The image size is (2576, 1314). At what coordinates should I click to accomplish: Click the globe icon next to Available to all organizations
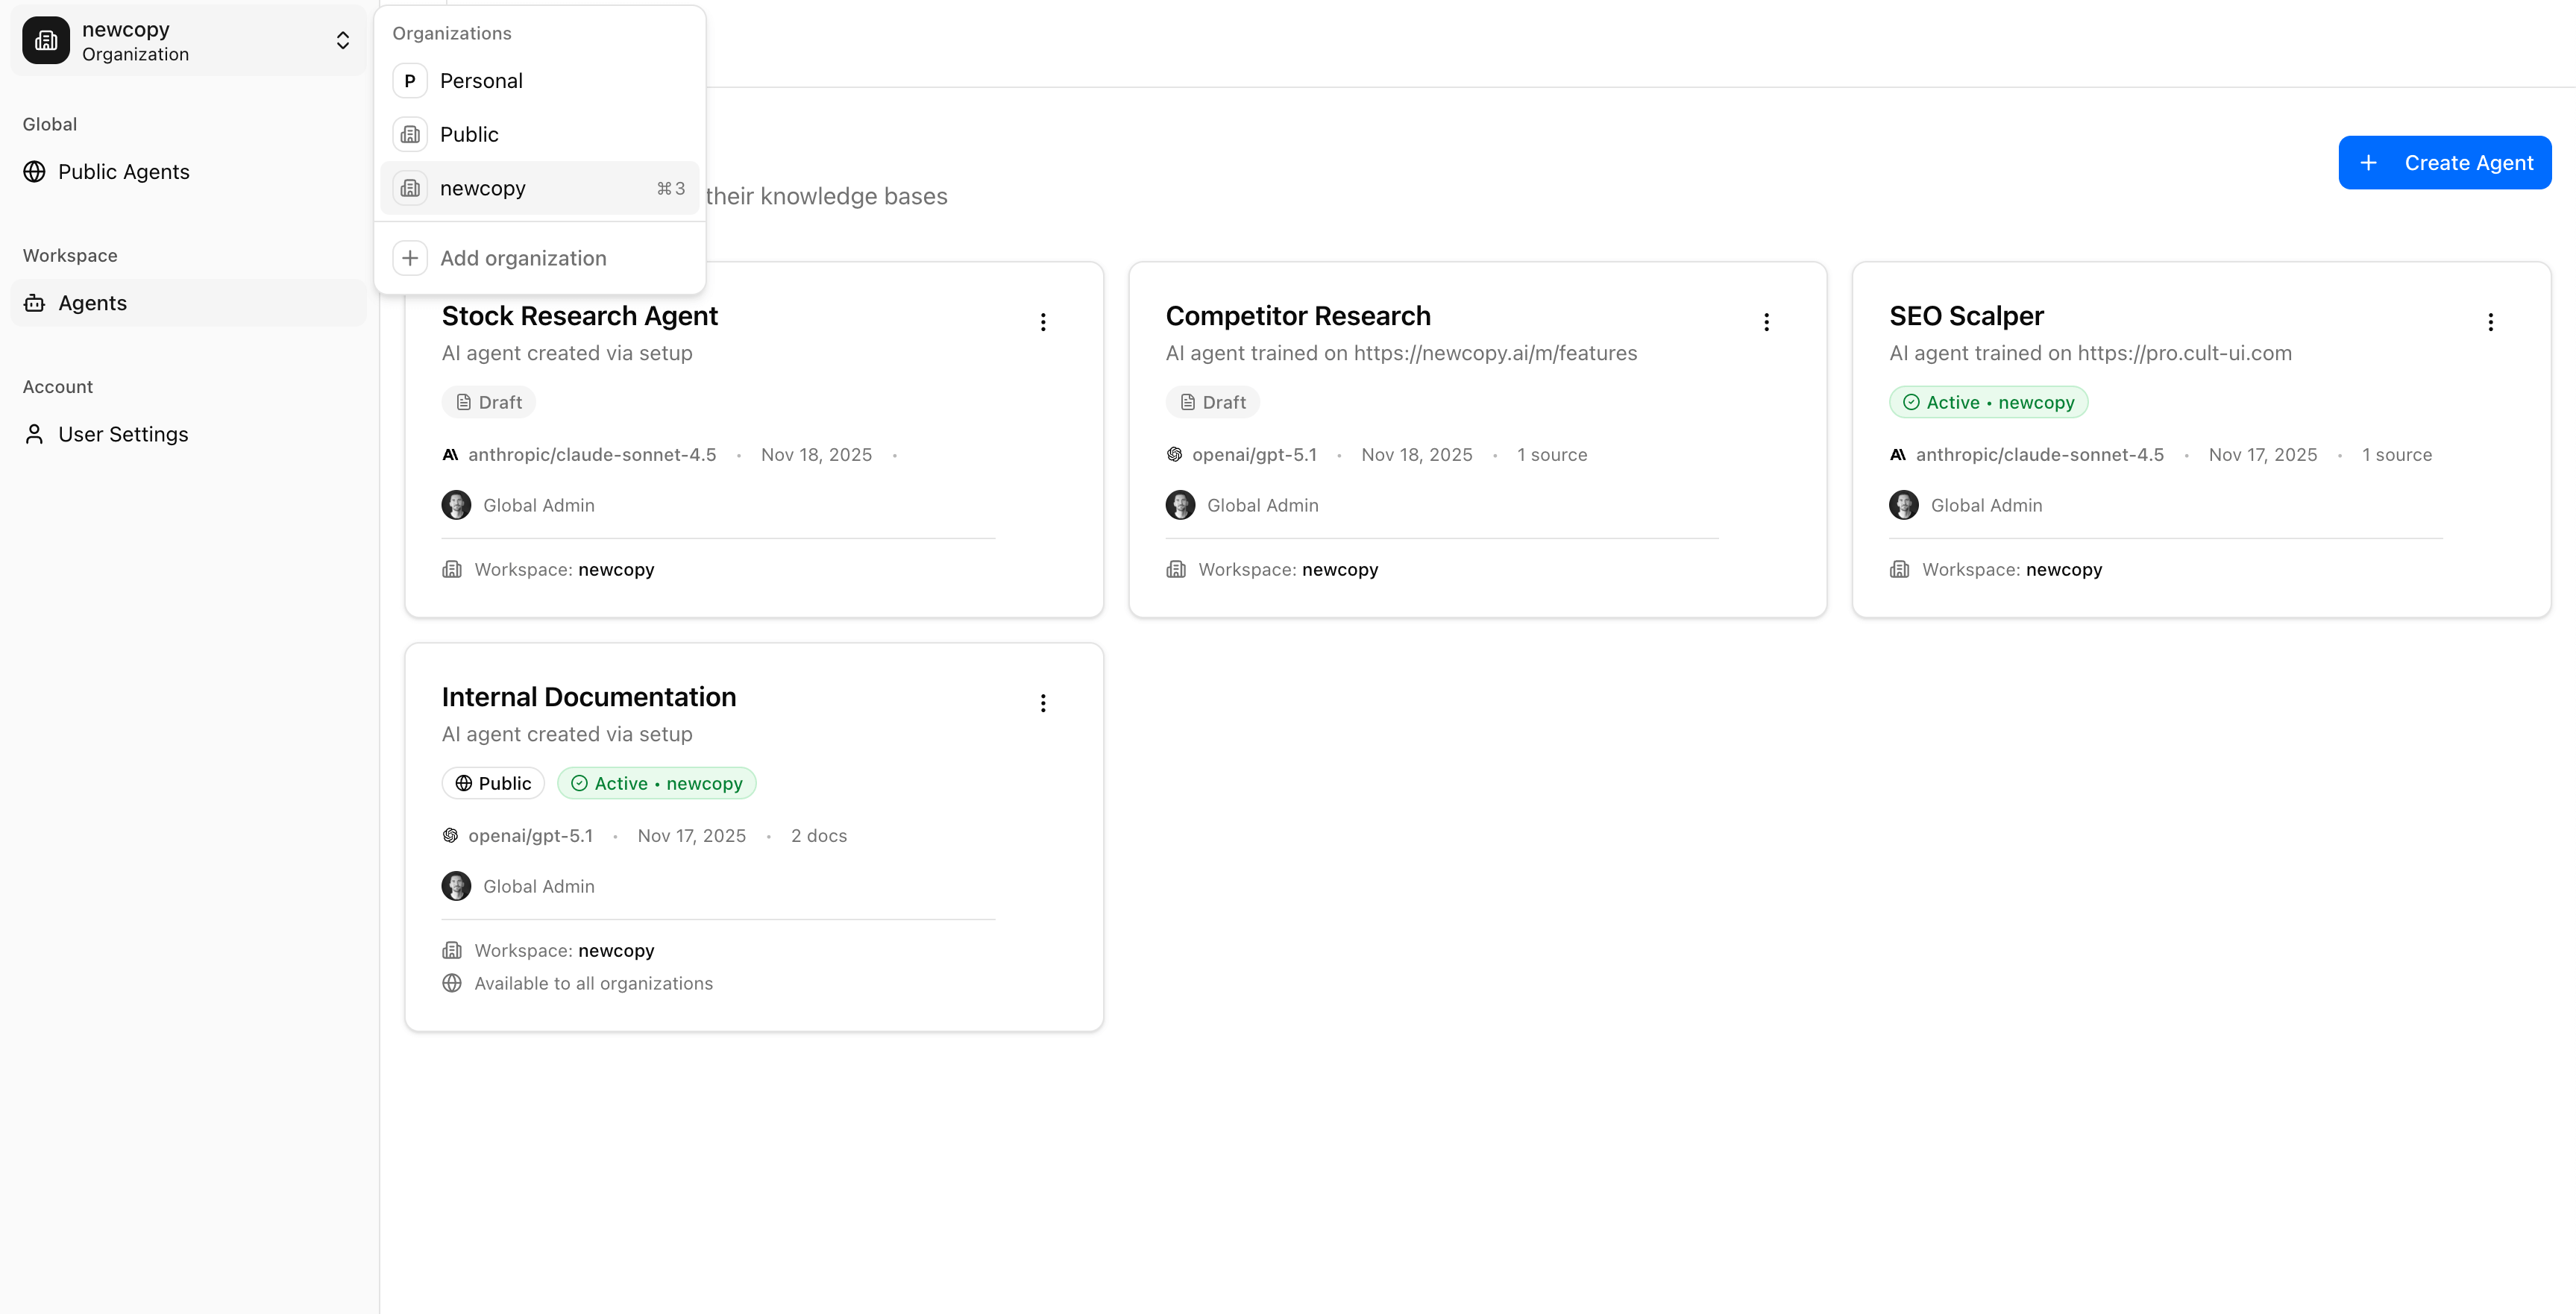[451, 983]
